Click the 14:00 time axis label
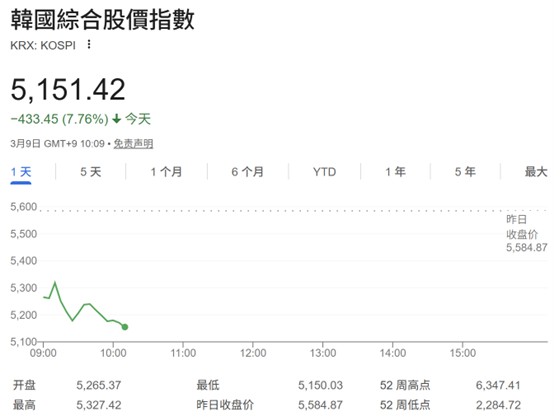554x416 pixels. pyautogui.click(x=393, y=353)
